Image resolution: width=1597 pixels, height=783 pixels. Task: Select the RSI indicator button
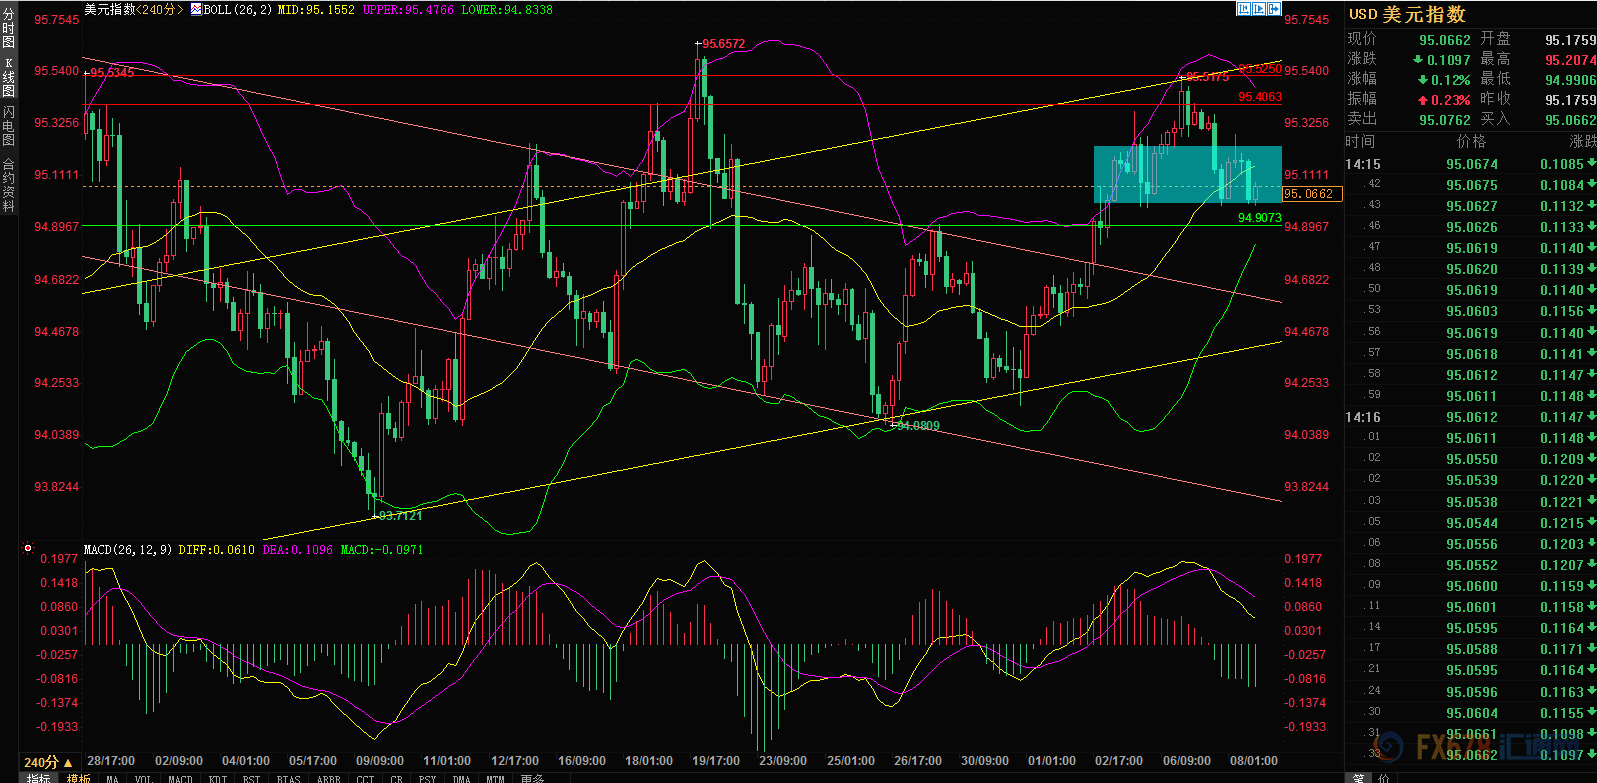tap(251, 778)
